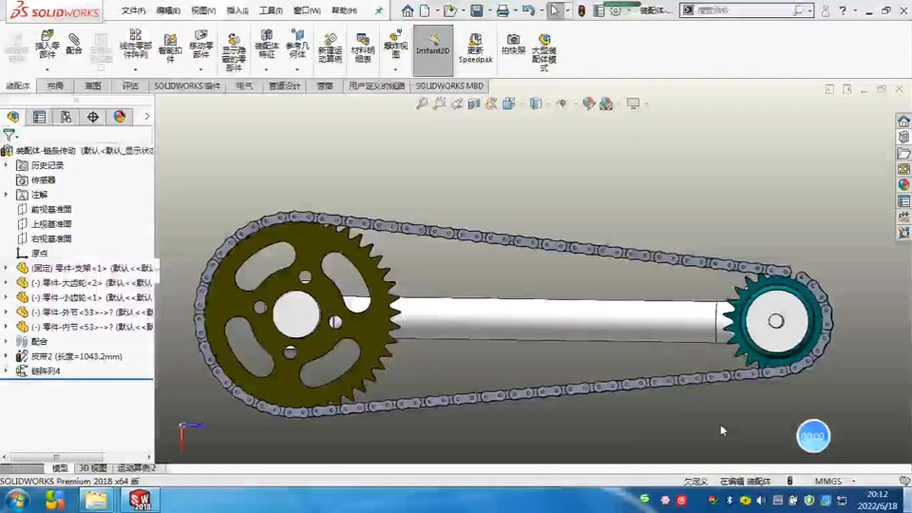Image resolution: width=912 pixels, height=513 pixels.
Task: Open the 工具(T) Tools menu
Action: click(x=270, y=10)
